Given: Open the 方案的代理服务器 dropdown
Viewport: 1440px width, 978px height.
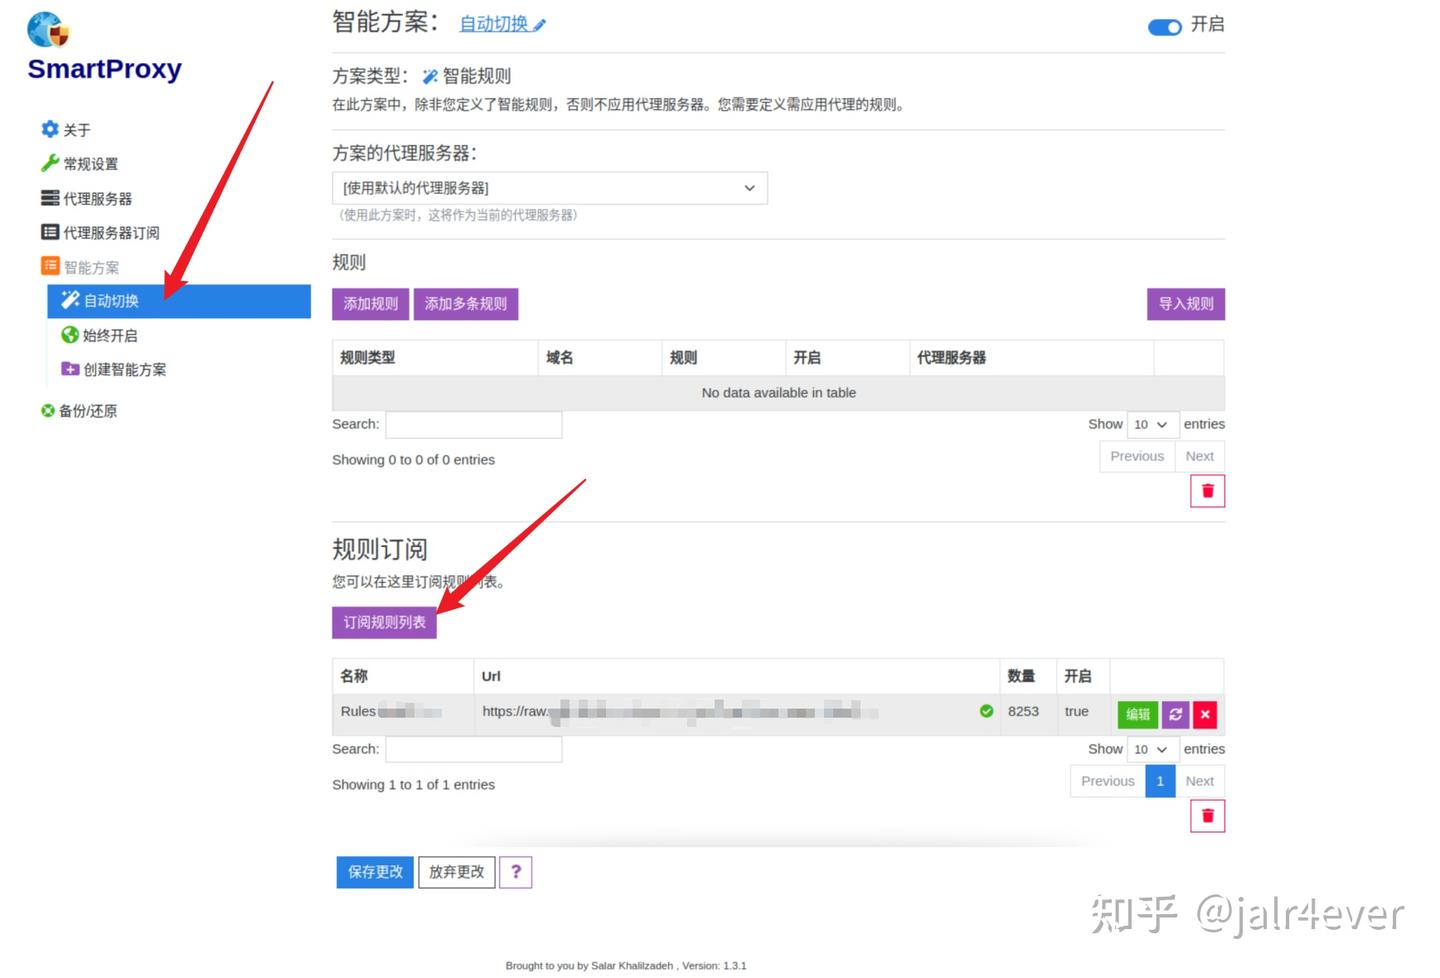Looking at the screenshot, I should [x=548, y=187].
